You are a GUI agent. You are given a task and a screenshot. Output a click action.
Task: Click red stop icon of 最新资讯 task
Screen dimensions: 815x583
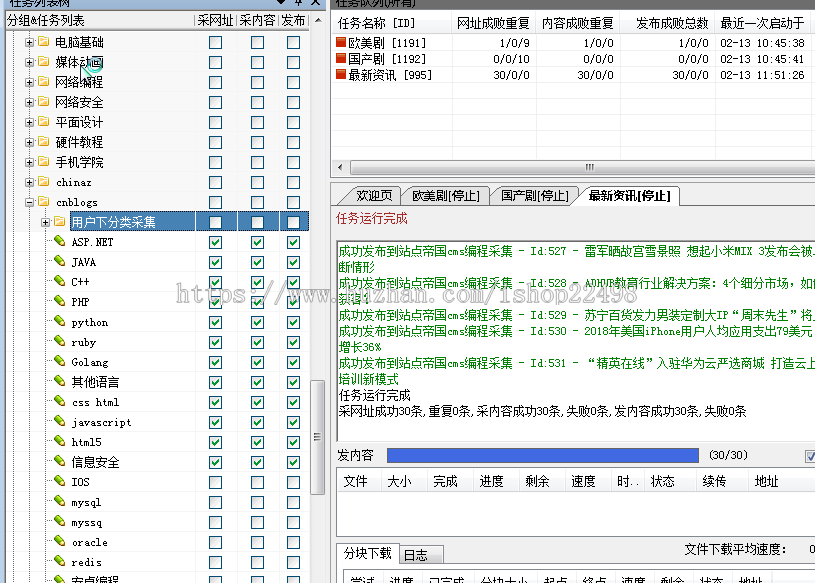[x=341, y=74]
